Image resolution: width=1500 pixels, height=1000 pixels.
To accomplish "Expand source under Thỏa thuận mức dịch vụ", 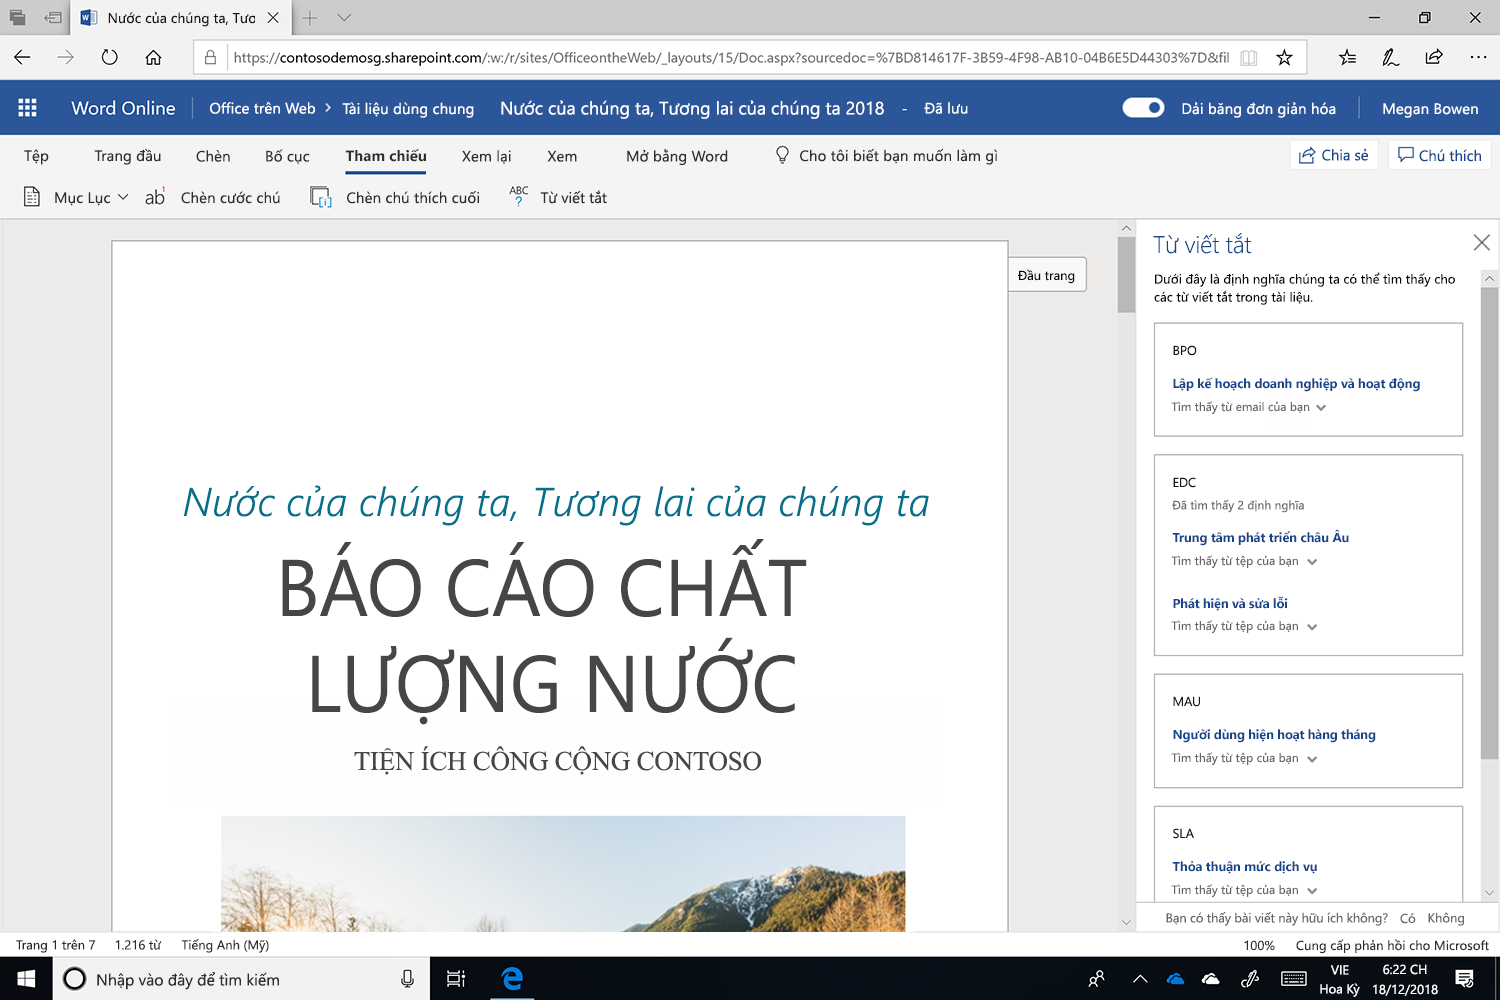I will point(1245,890).
